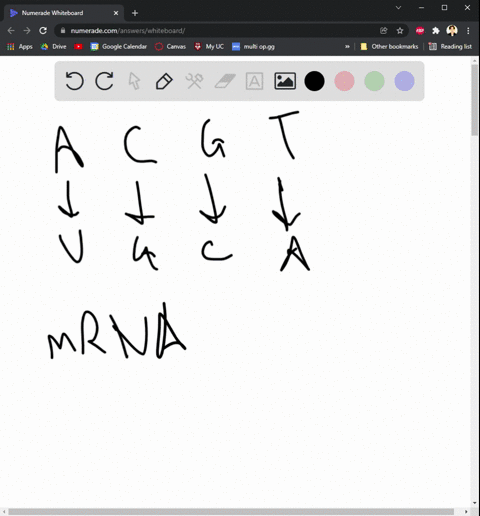The image size is (480, 516).
Task: Open the Extensions puzzle piece menu
Action: [436, 31]
